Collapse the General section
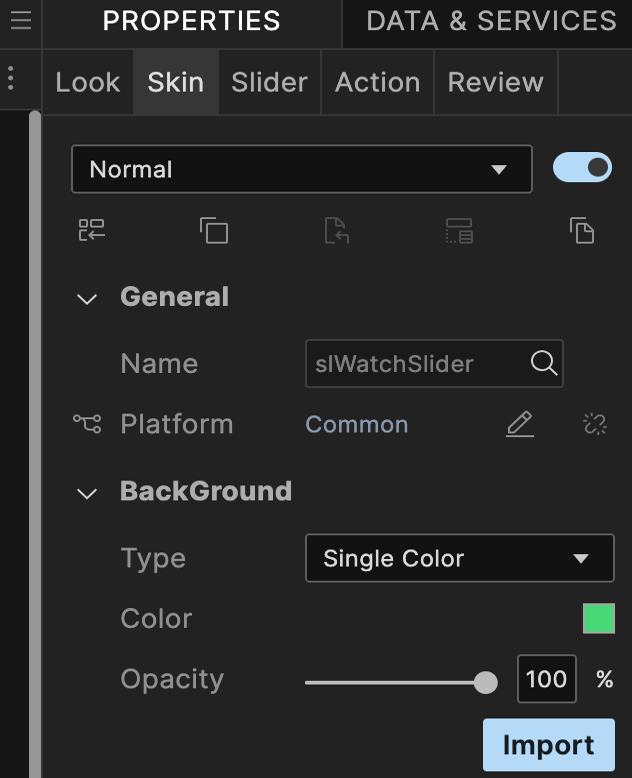The height and width of the screenshot is (778, 632). [x=88, y=298]
